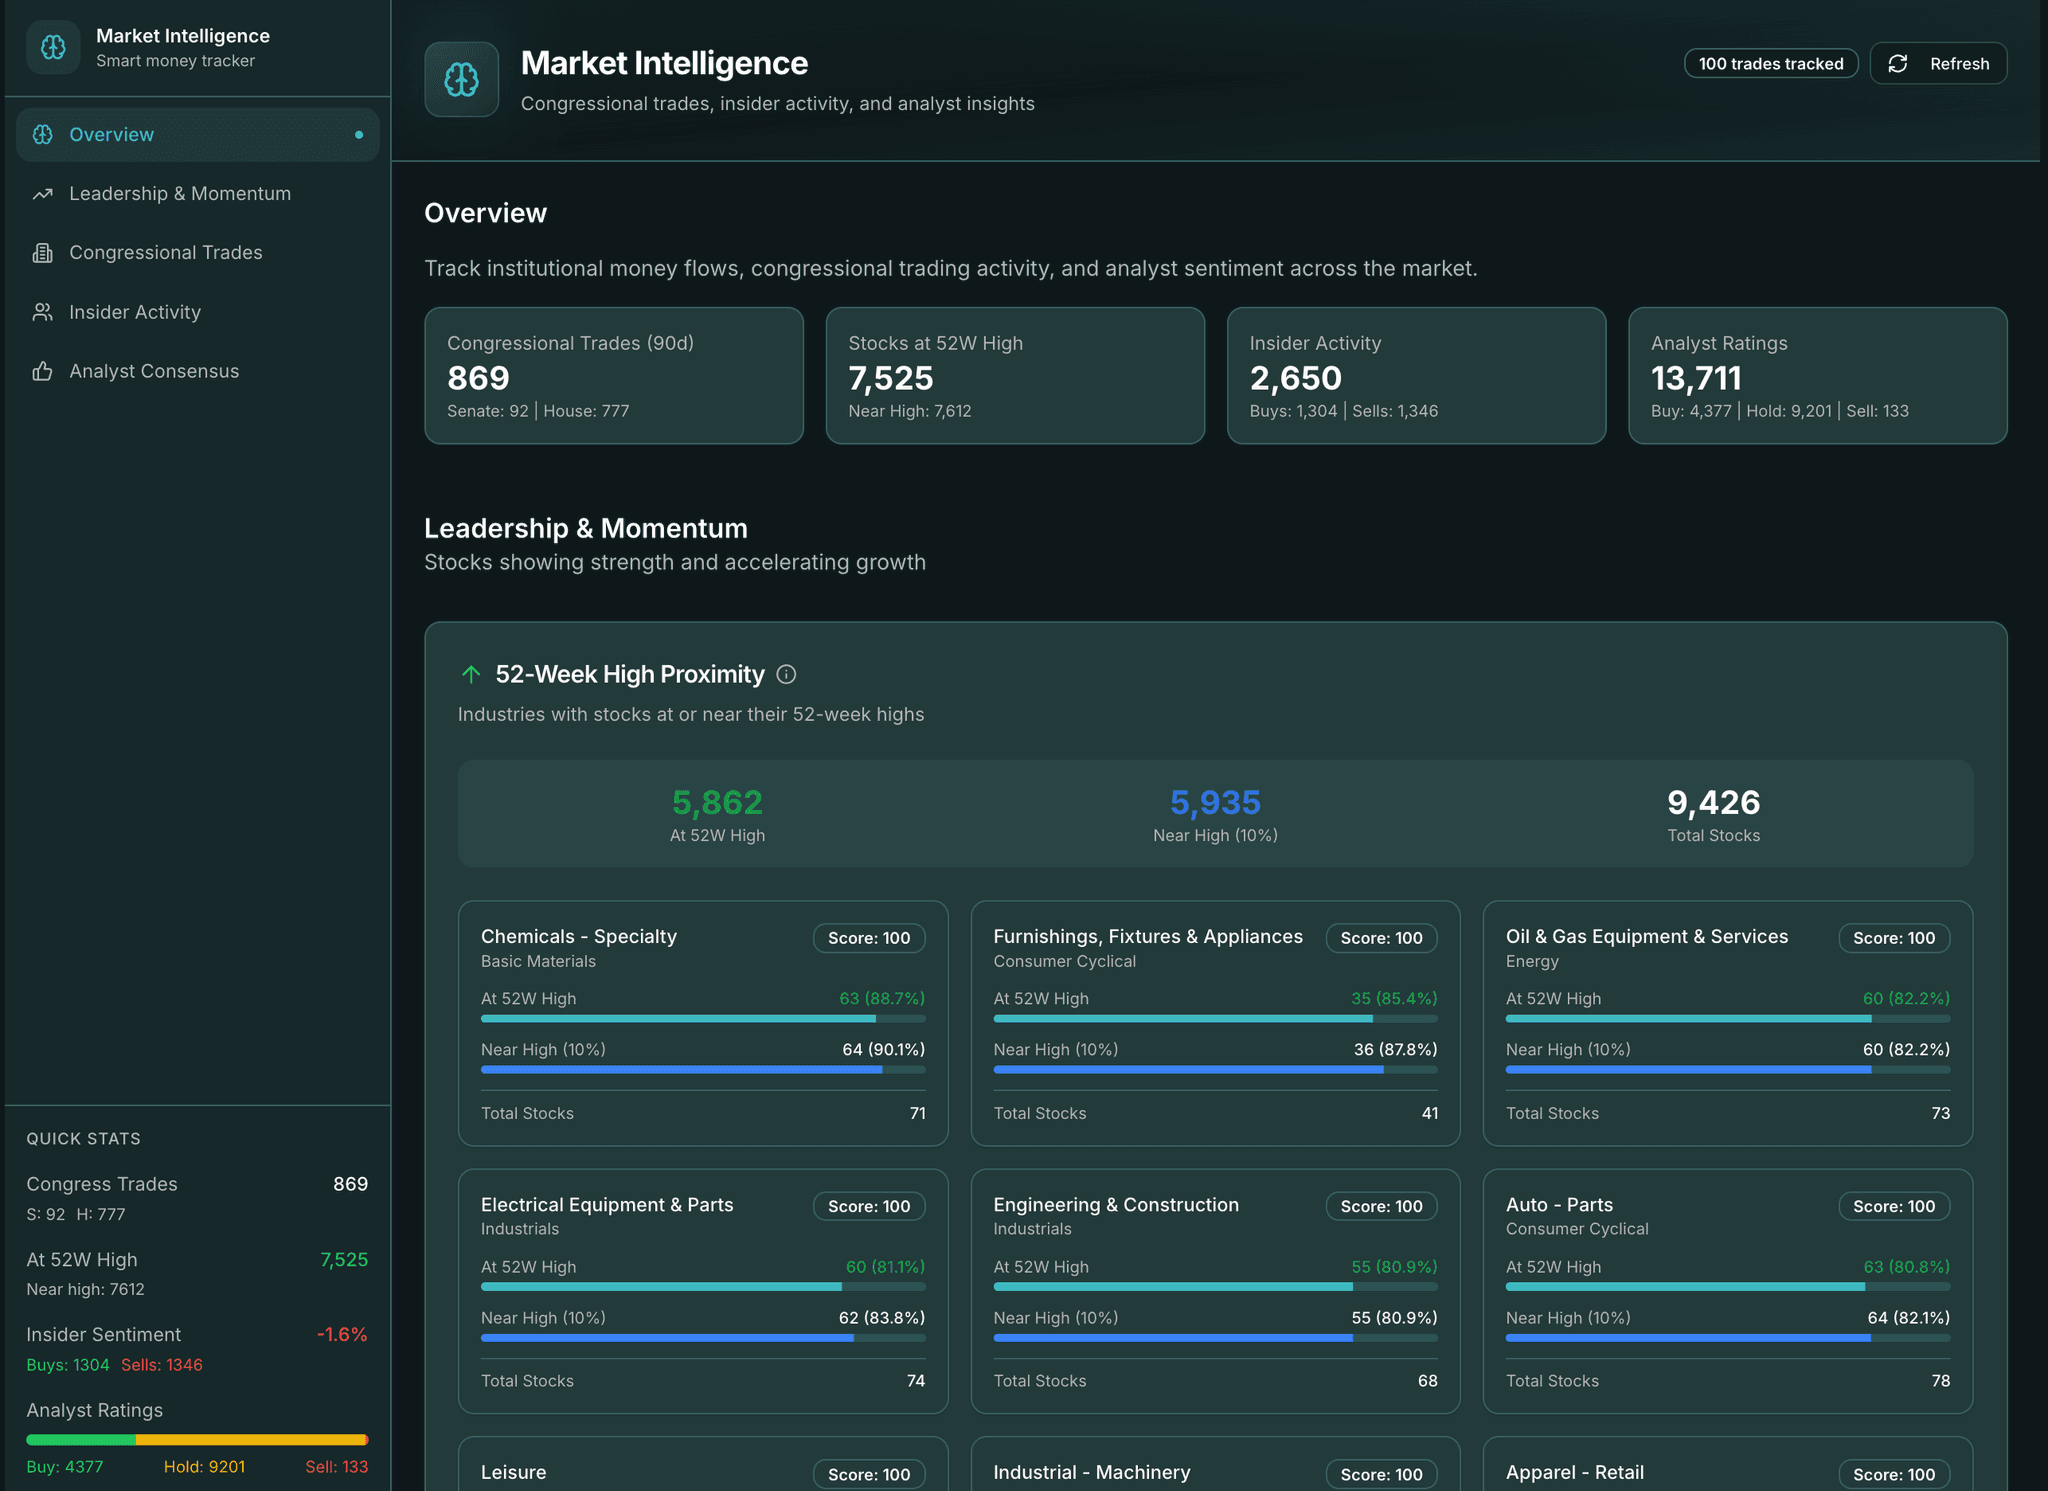Go to Leadership & Momentum section

pos(198,194)
